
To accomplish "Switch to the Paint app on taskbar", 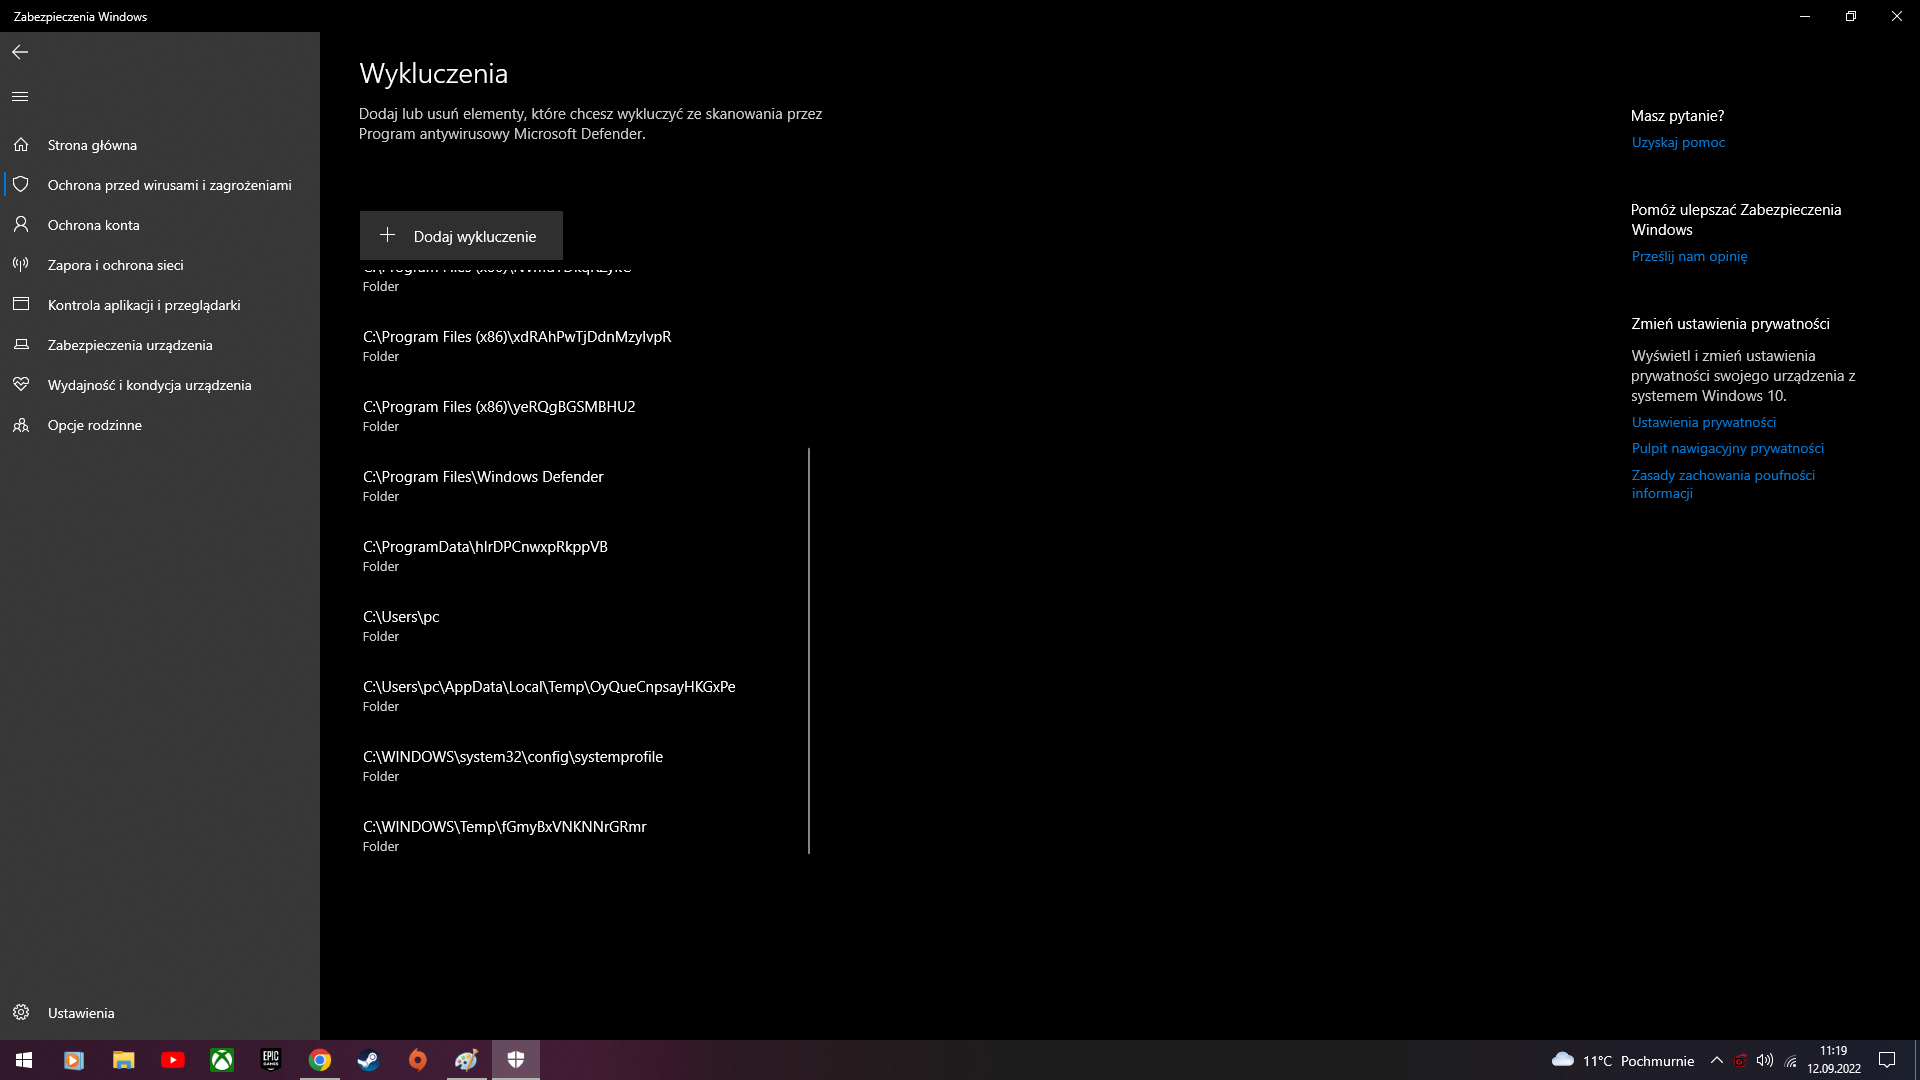I will point(466,1060).
